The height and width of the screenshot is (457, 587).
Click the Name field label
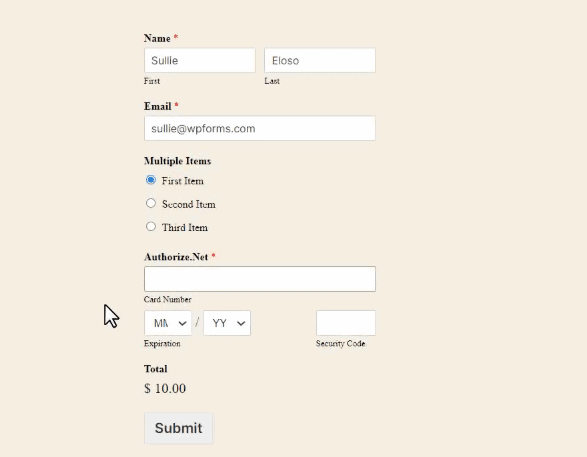[157, 38]
